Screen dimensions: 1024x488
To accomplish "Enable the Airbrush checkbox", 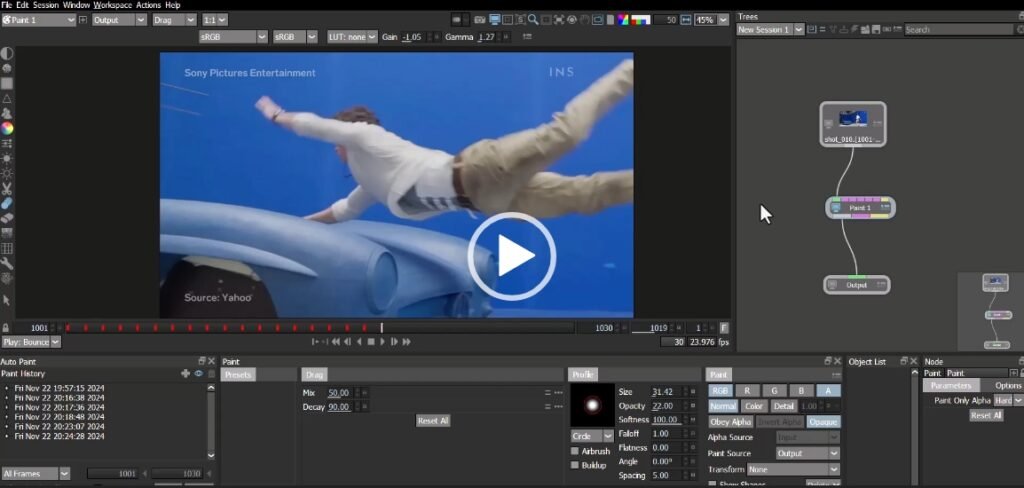I will pyautogui.click(x=575, y=451).
